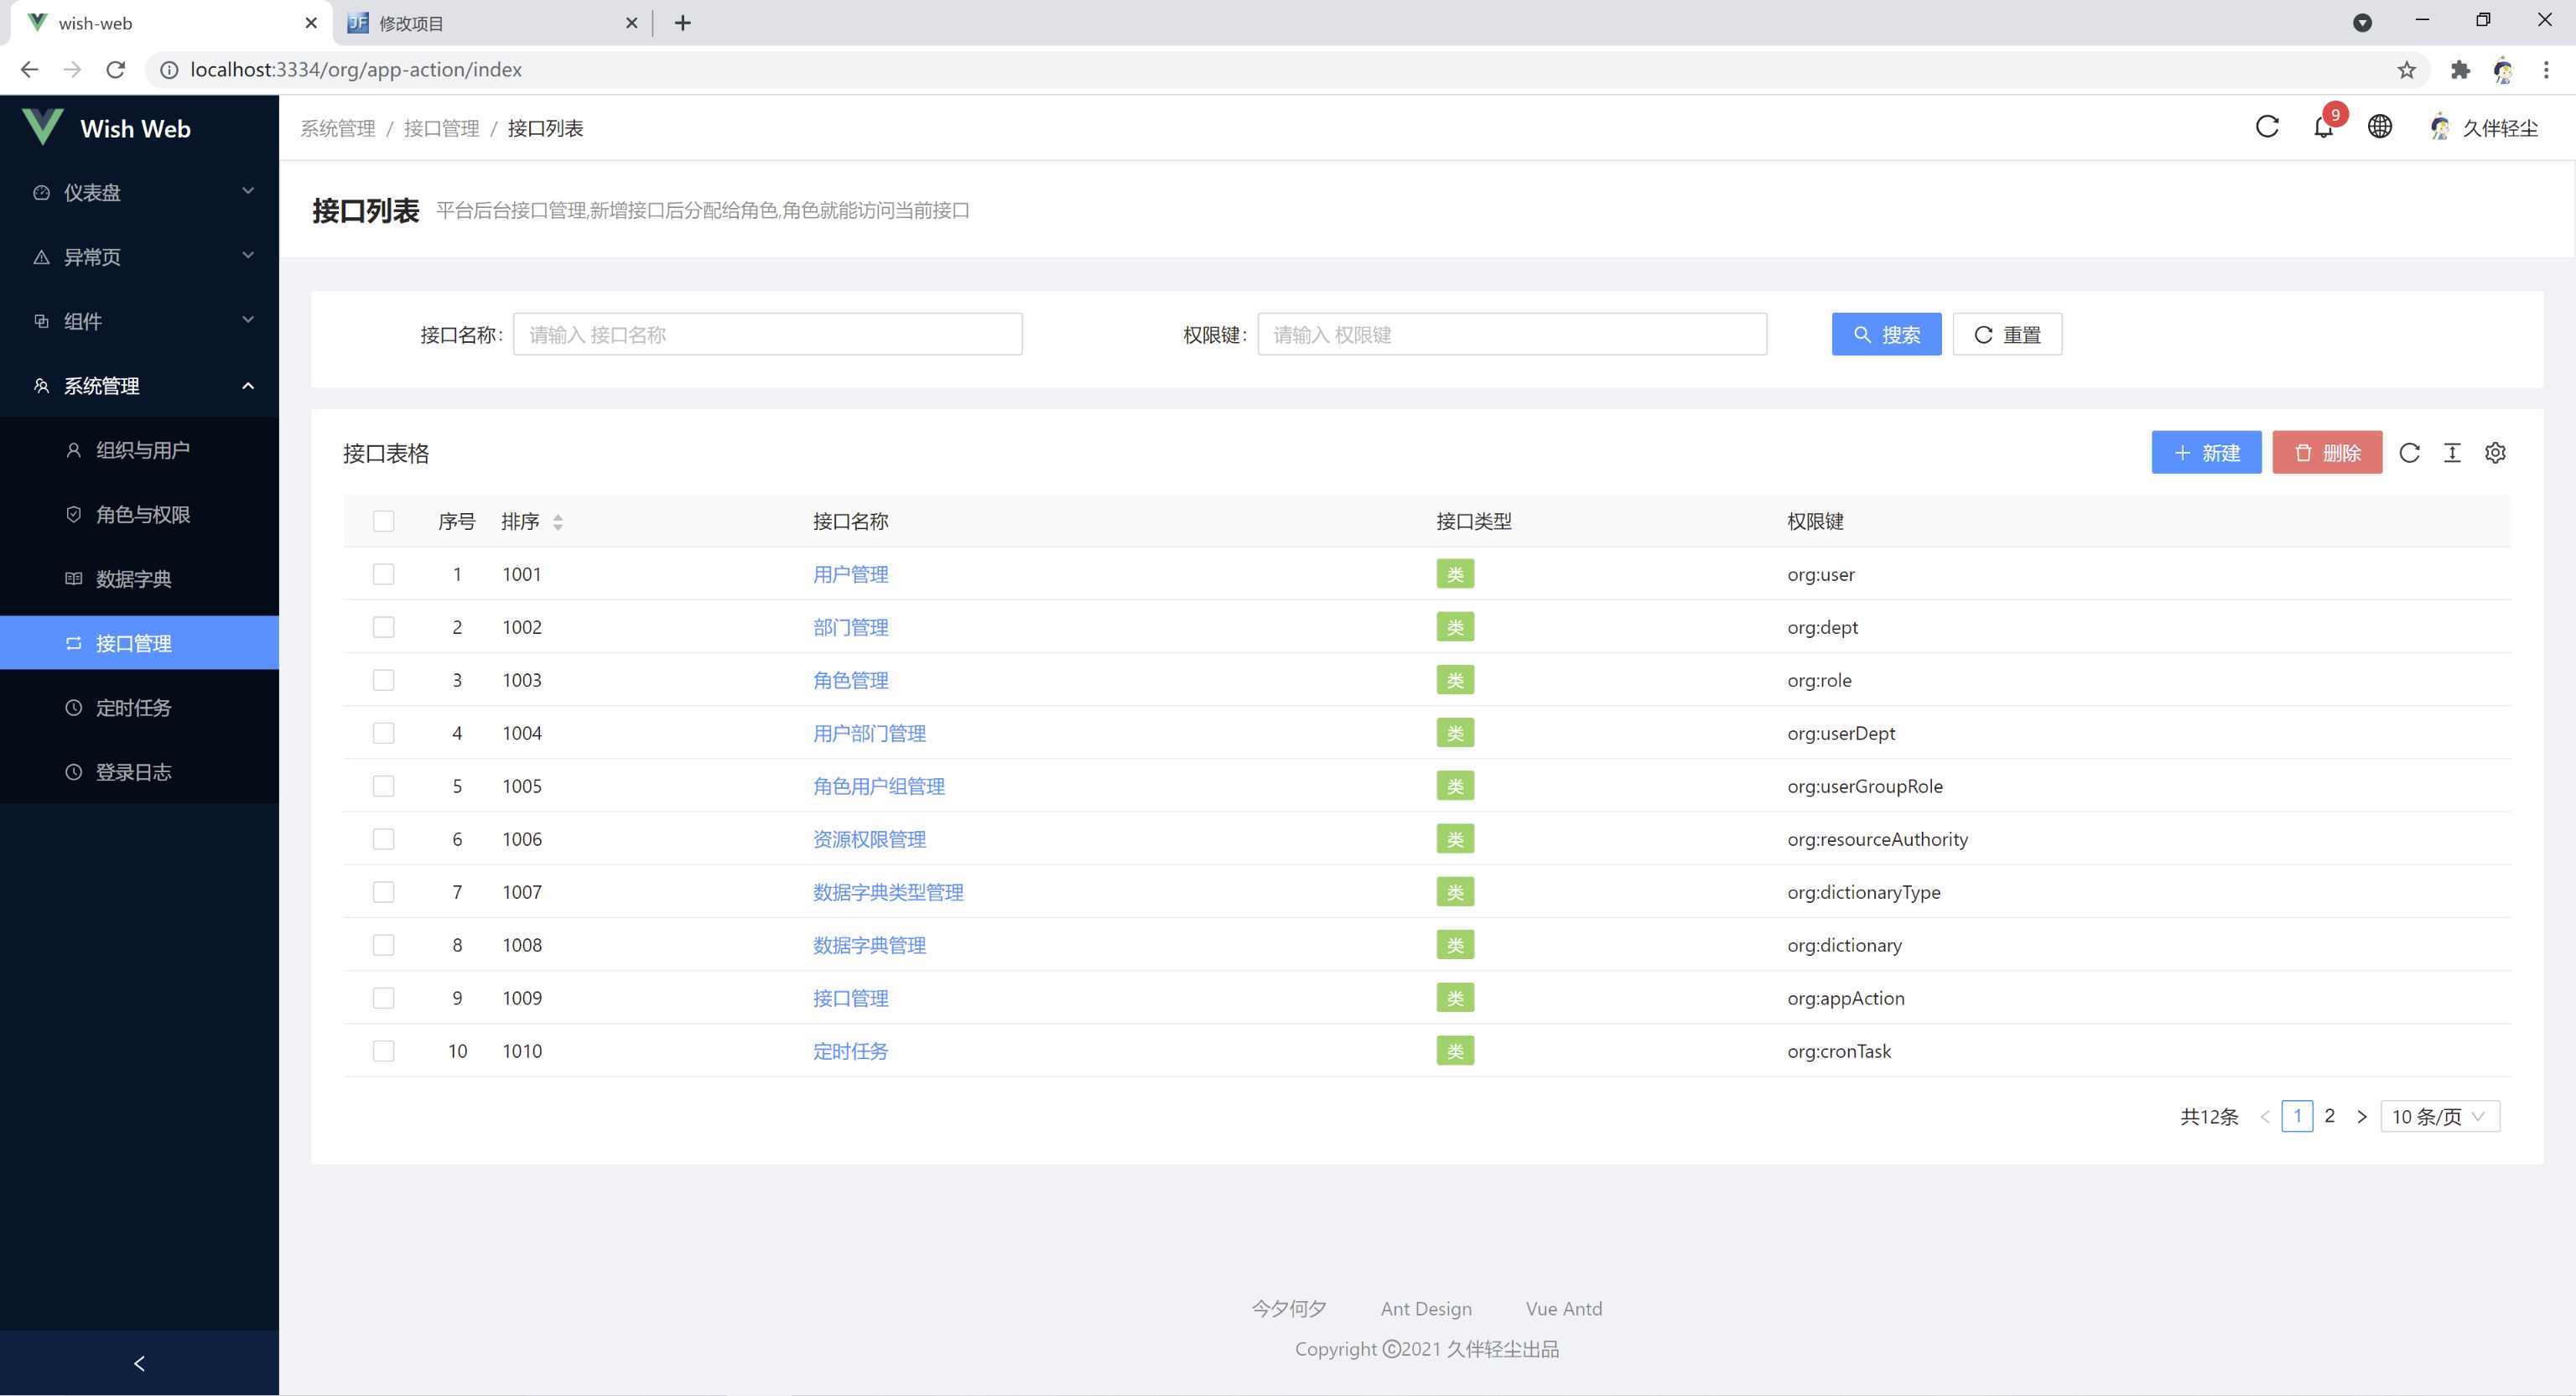Screen dimensions: 2576x1396
Task: Check the row for 部门管理
Action: coord(383,627)
